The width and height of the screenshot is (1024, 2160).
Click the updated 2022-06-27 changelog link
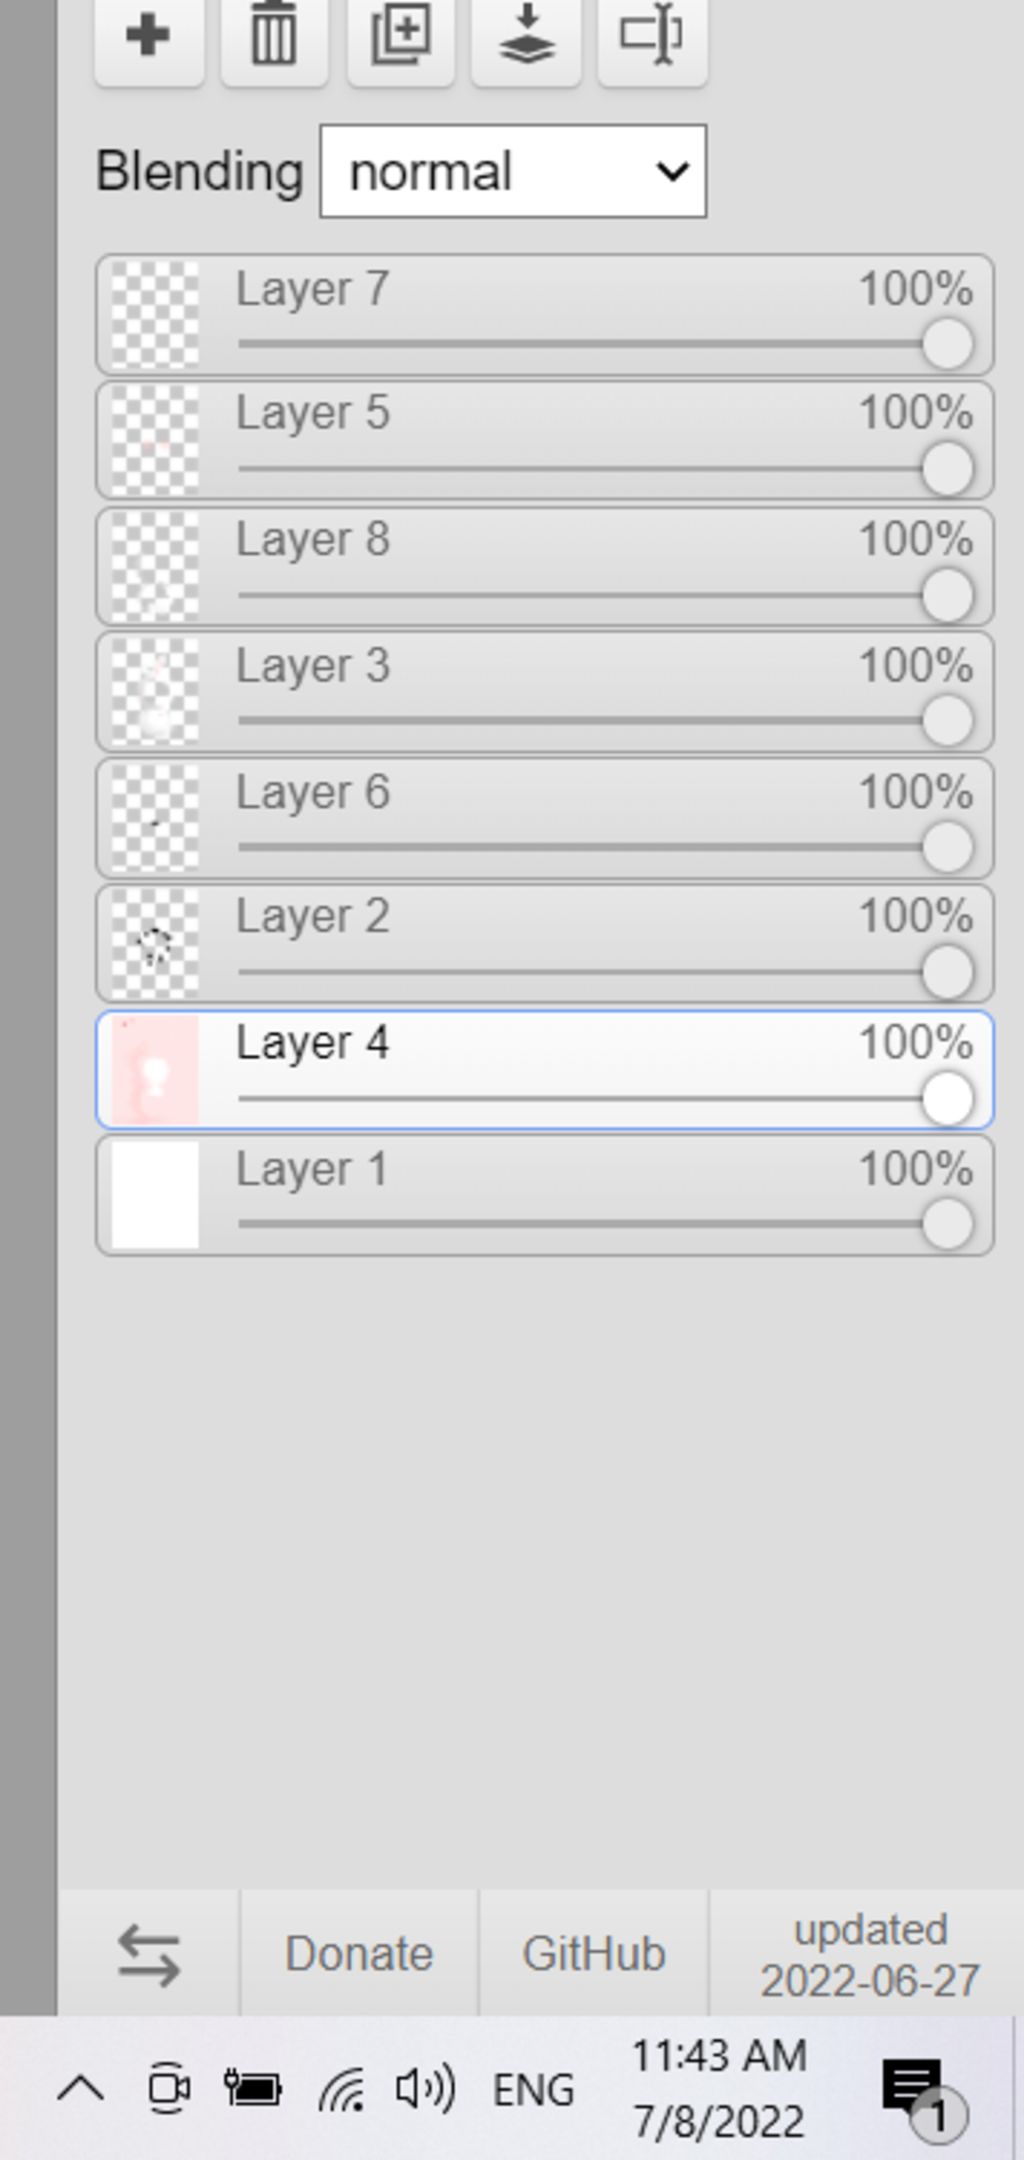869,1955
